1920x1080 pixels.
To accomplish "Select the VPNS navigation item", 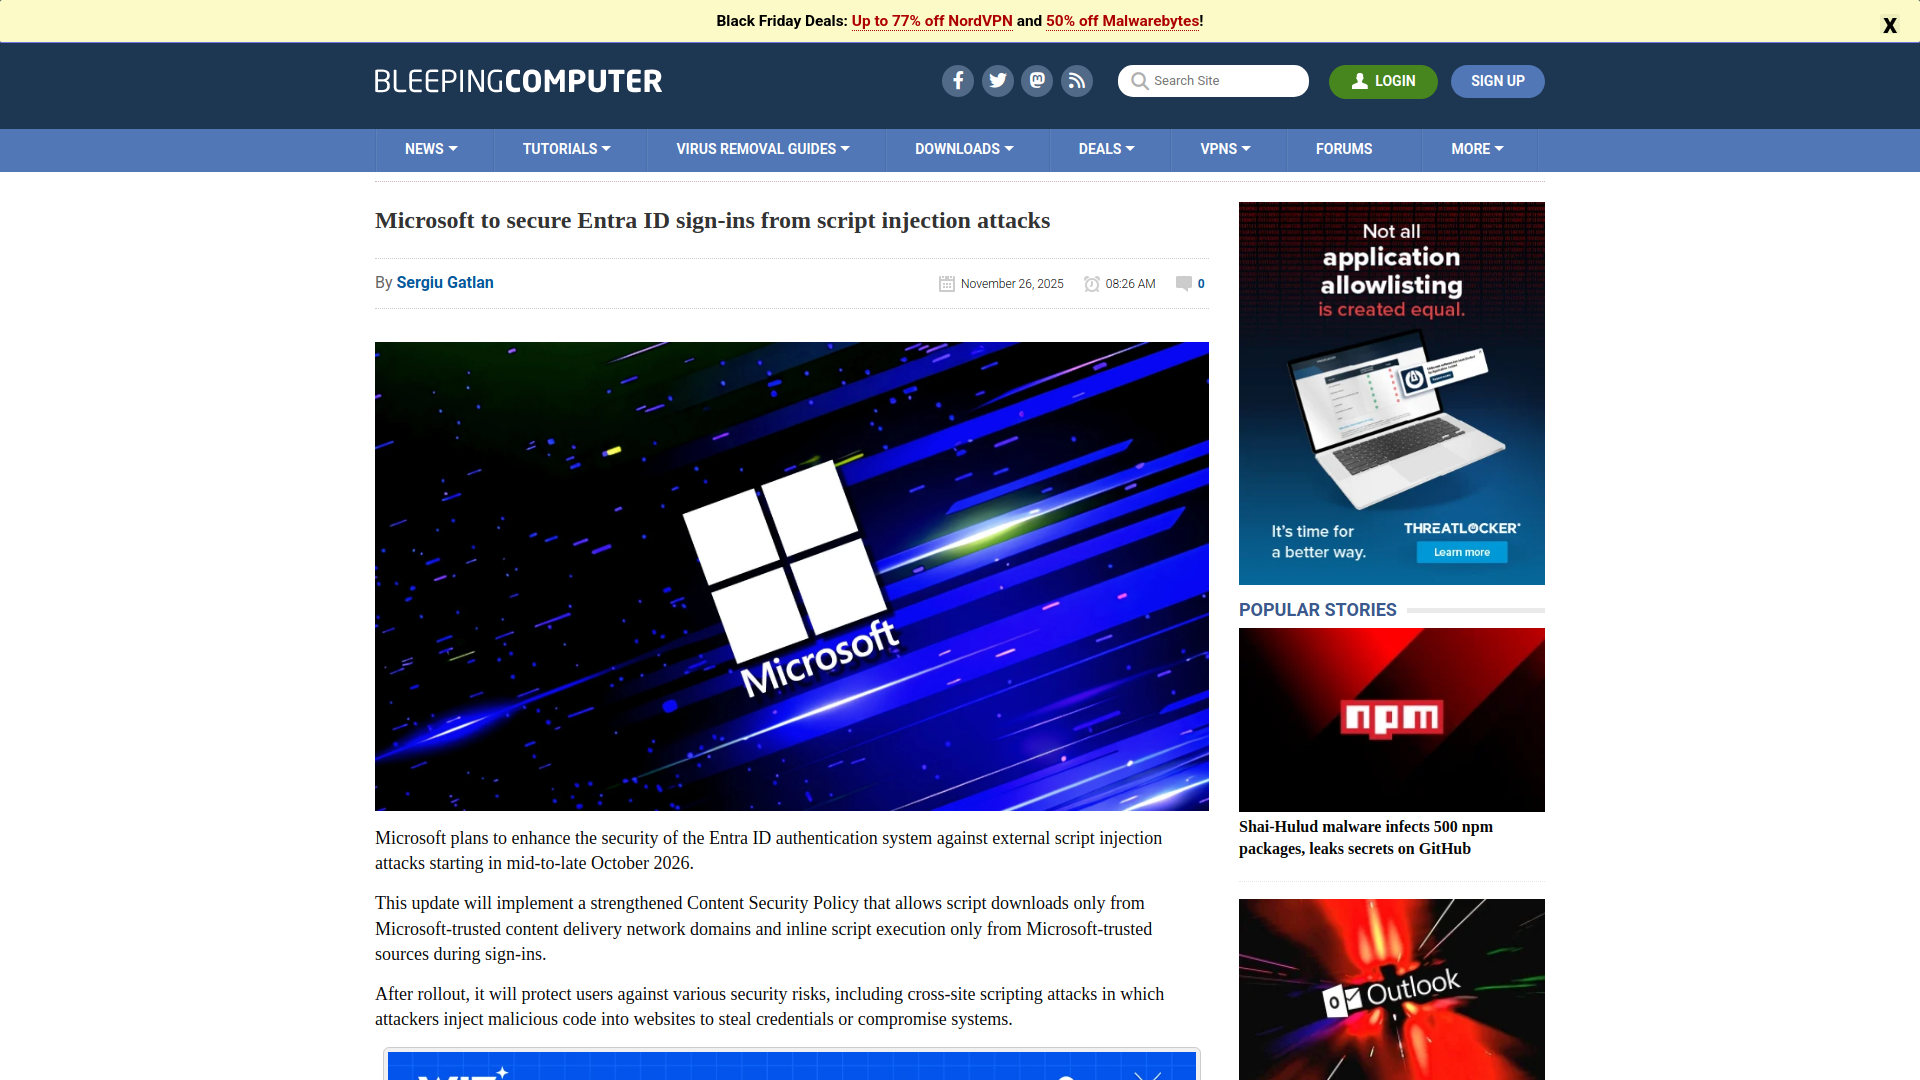I will [1223, 149].
